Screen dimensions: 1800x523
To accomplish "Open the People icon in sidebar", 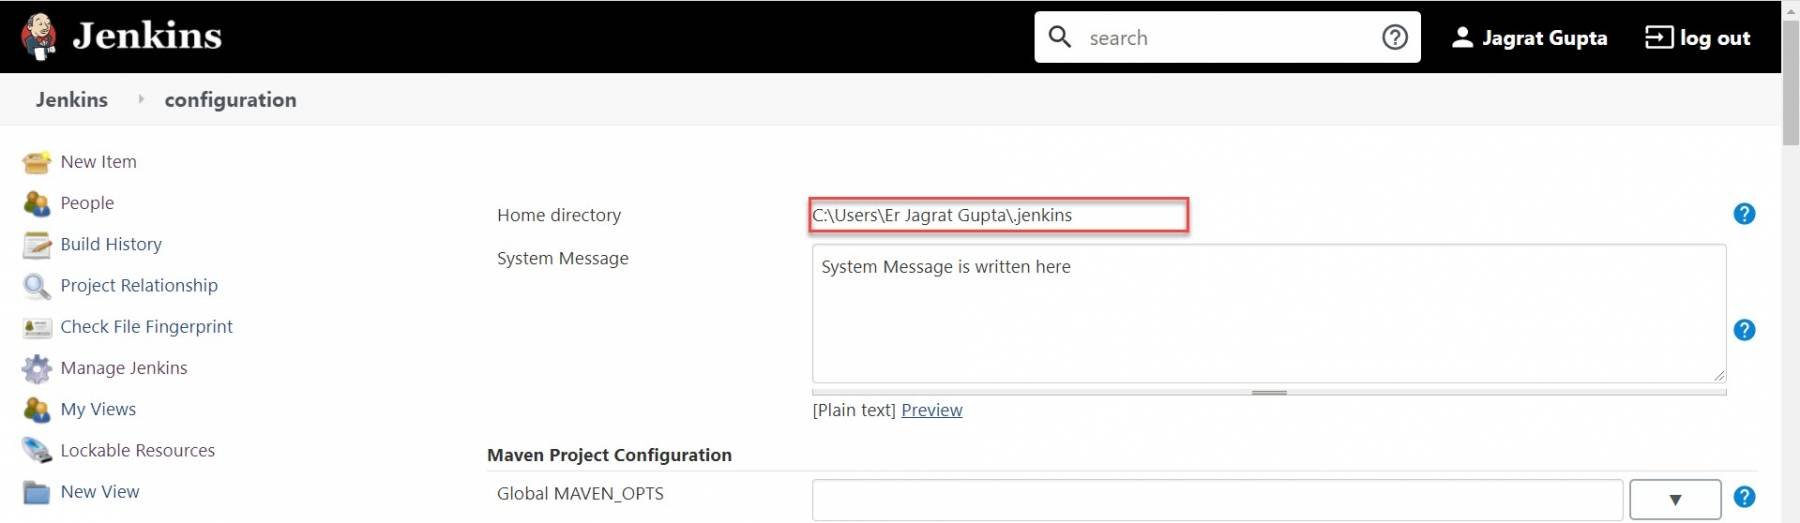I will [37, 204].
